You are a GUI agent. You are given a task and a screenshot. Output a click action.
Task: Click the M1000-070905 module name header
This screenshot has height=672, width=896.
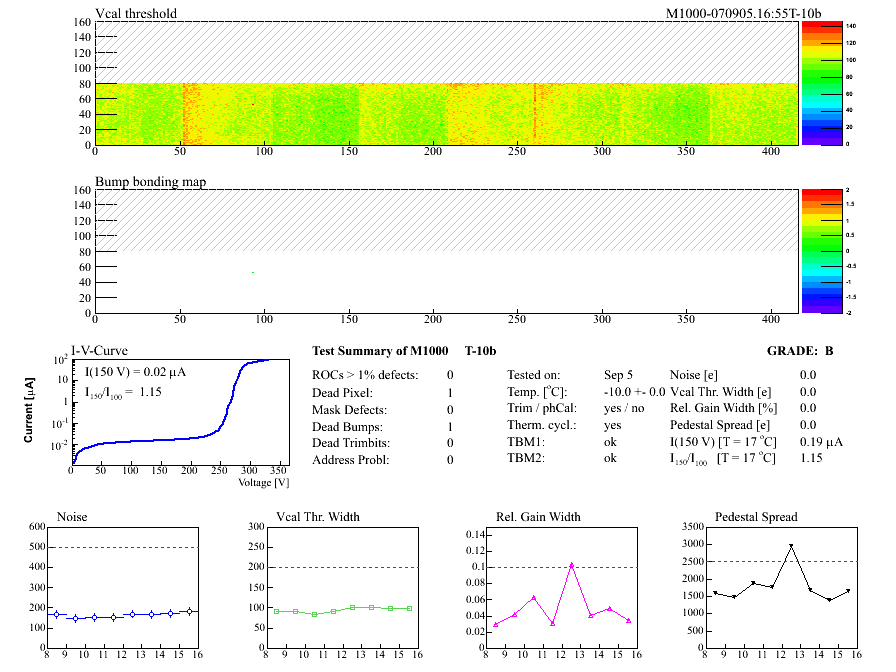click(743, 13)
